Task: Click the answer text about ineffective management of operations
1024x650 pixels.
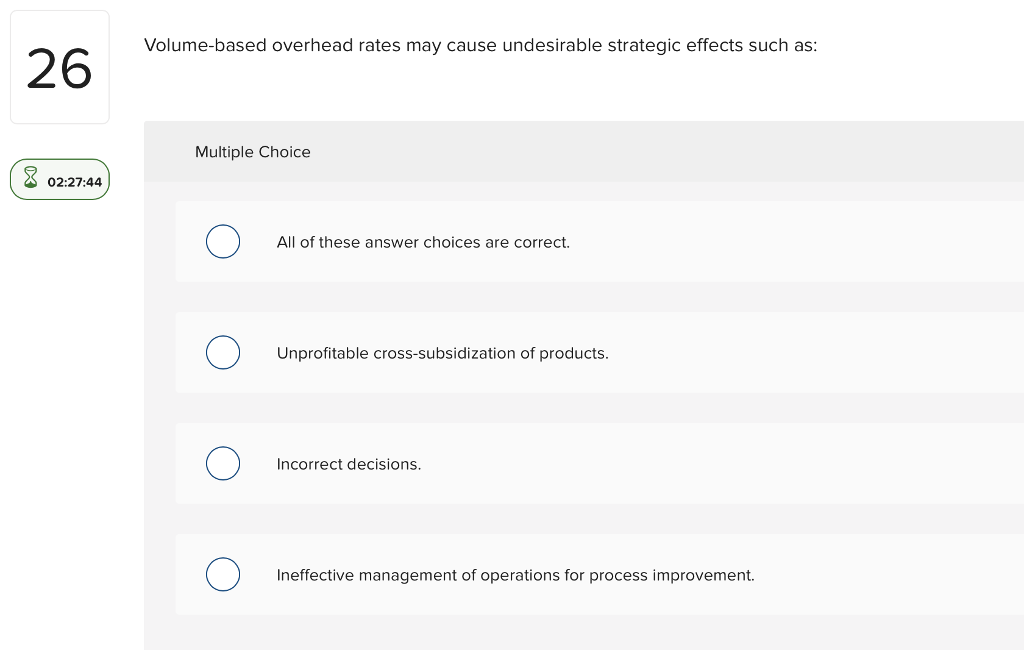Action: click(516, 575)
